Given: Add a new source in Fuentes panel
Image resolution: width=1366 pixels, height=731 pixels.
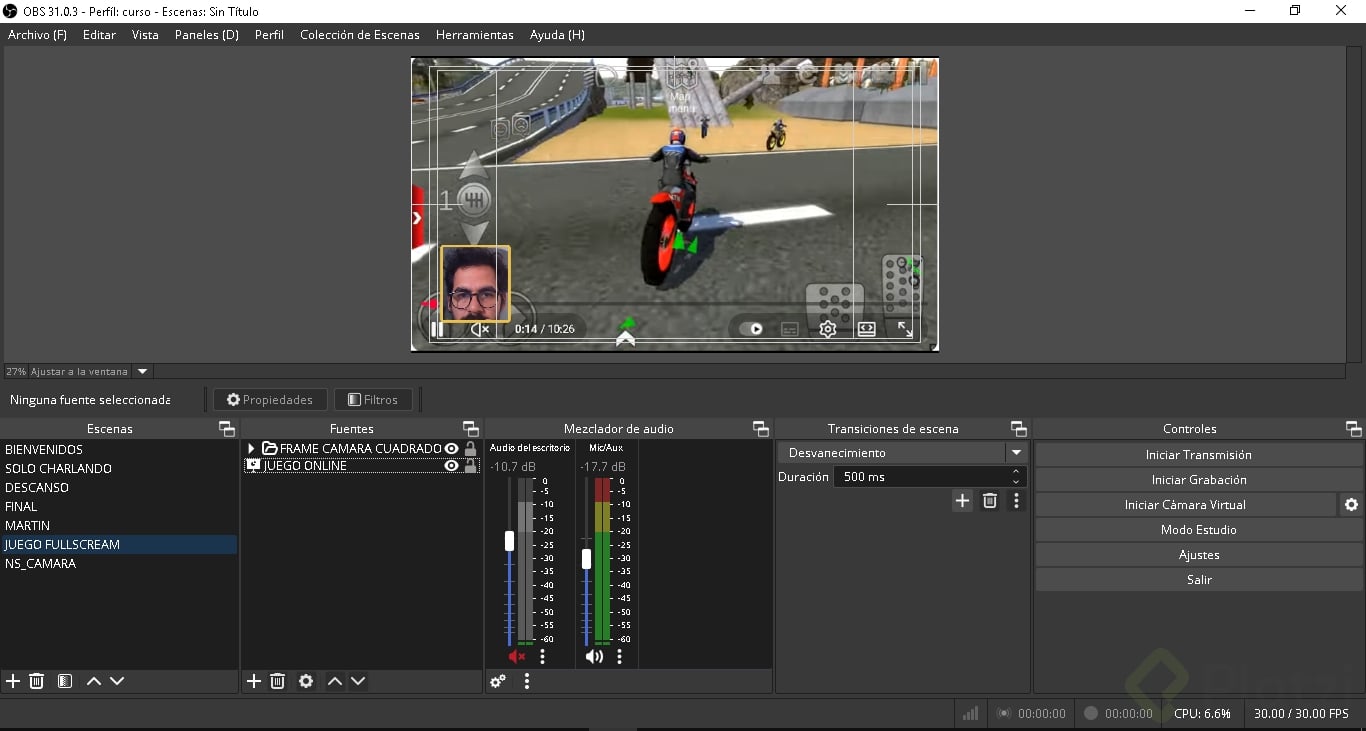Looking at the screenshot, I should click(x=254, y=681).
